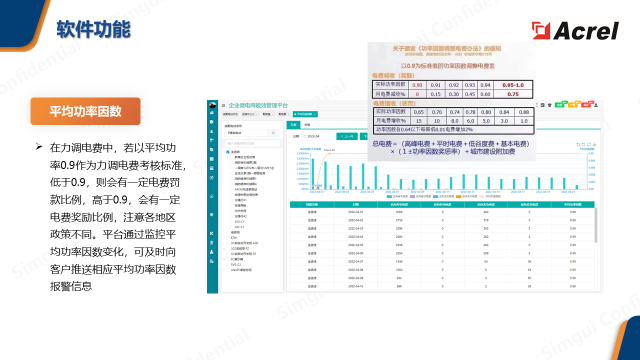The width and height of the screenshot is (640, 360).
Task: Open the active teal tab in the page tab bar
Action: coord(305,114)
